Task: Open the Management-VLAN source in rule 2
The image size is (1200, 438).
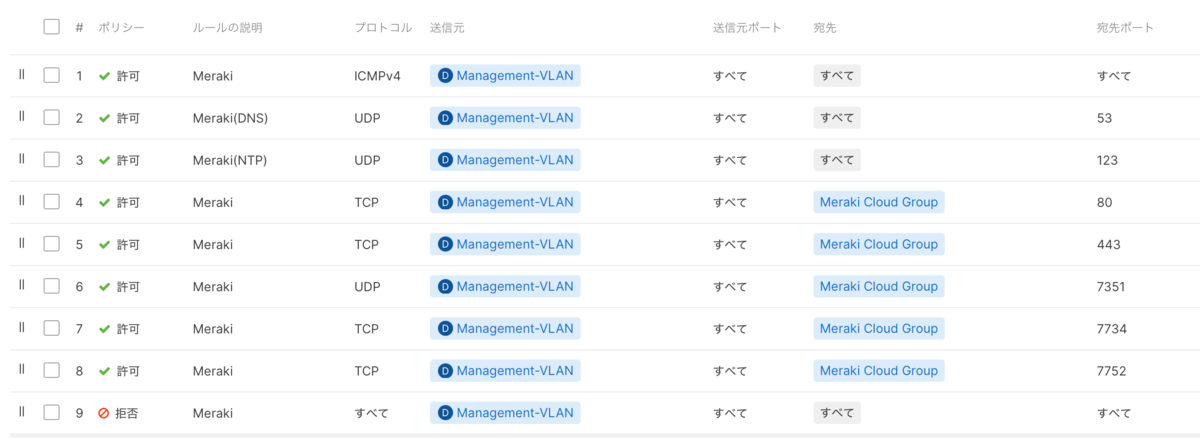Action: pyautogui.click(x=505, y=118)
